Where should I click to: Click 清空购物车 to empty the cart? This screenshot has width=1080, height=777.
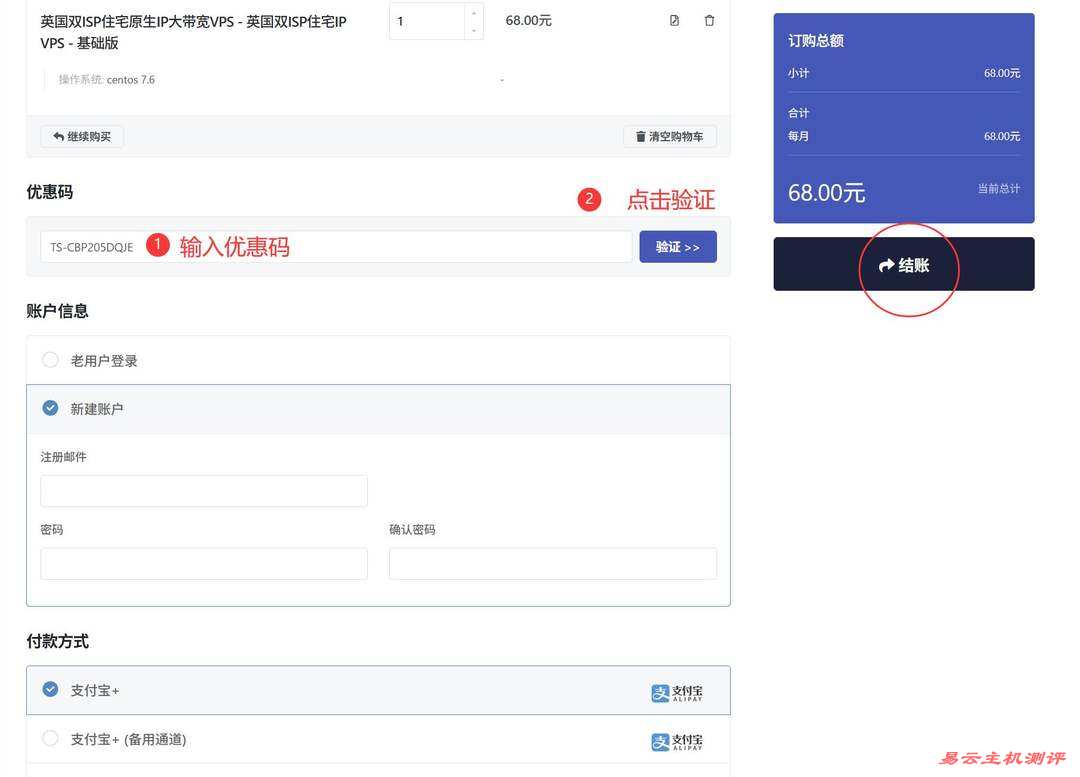pos(669,136)
